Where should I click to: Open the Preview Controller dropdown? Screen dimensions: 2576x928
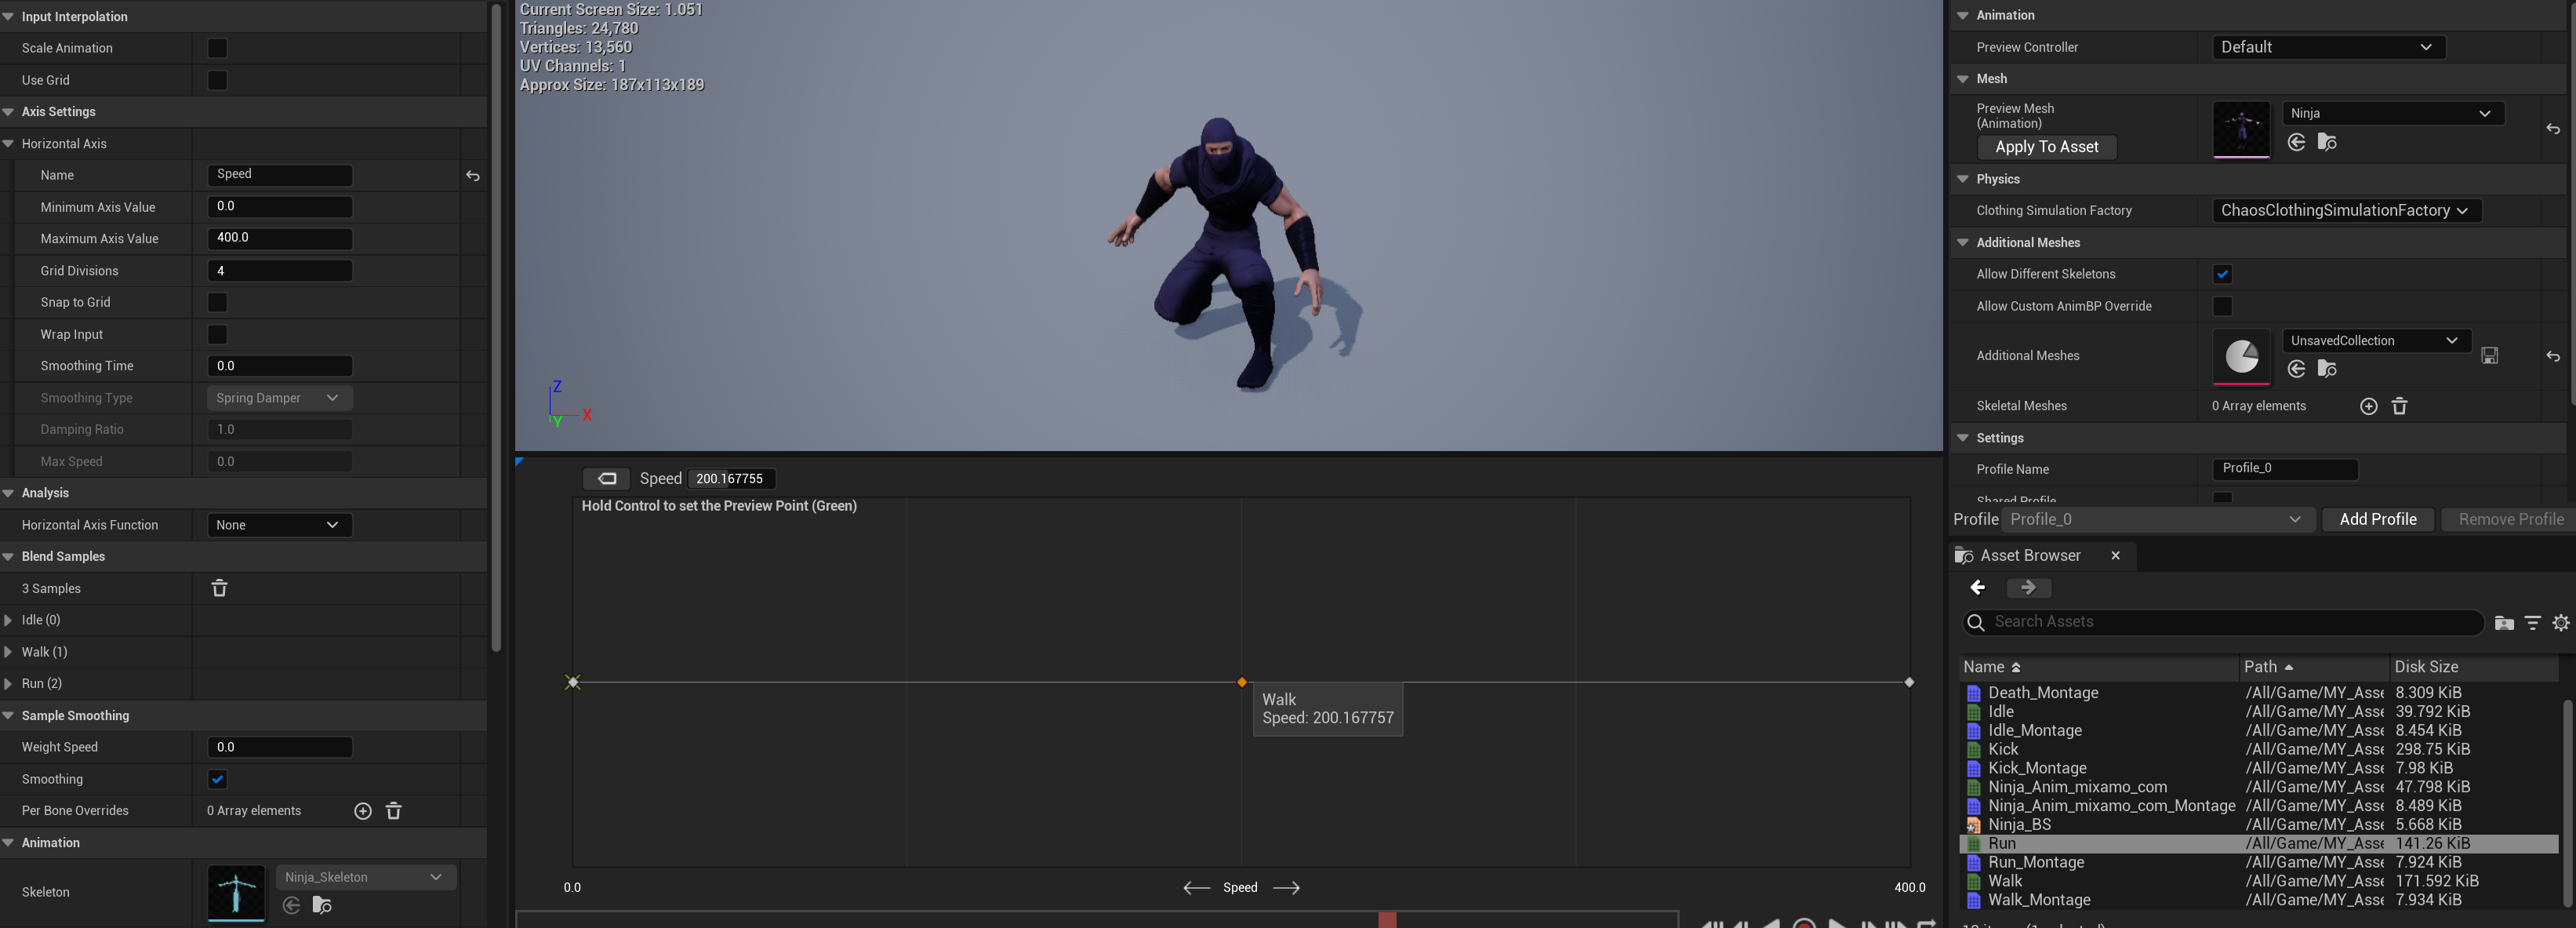pyautogui.click(x=2327, y=47)
